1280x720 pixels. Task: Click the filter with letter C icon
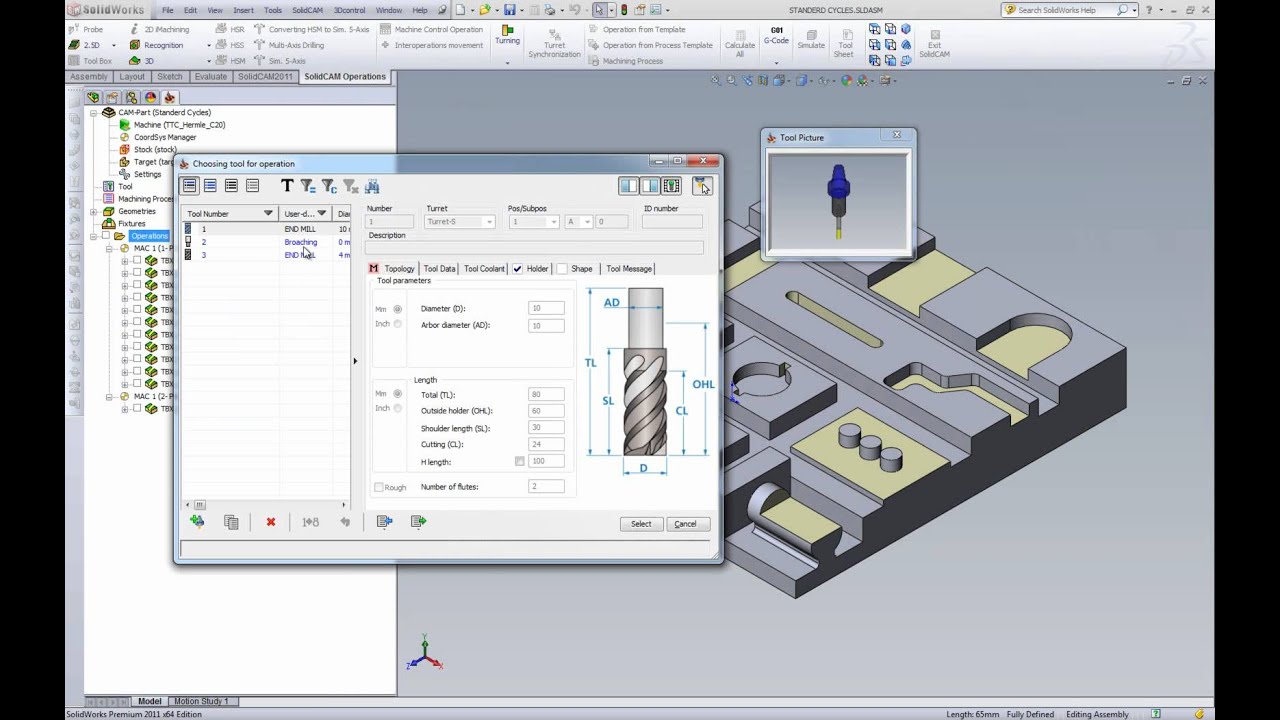coord(329,186)
